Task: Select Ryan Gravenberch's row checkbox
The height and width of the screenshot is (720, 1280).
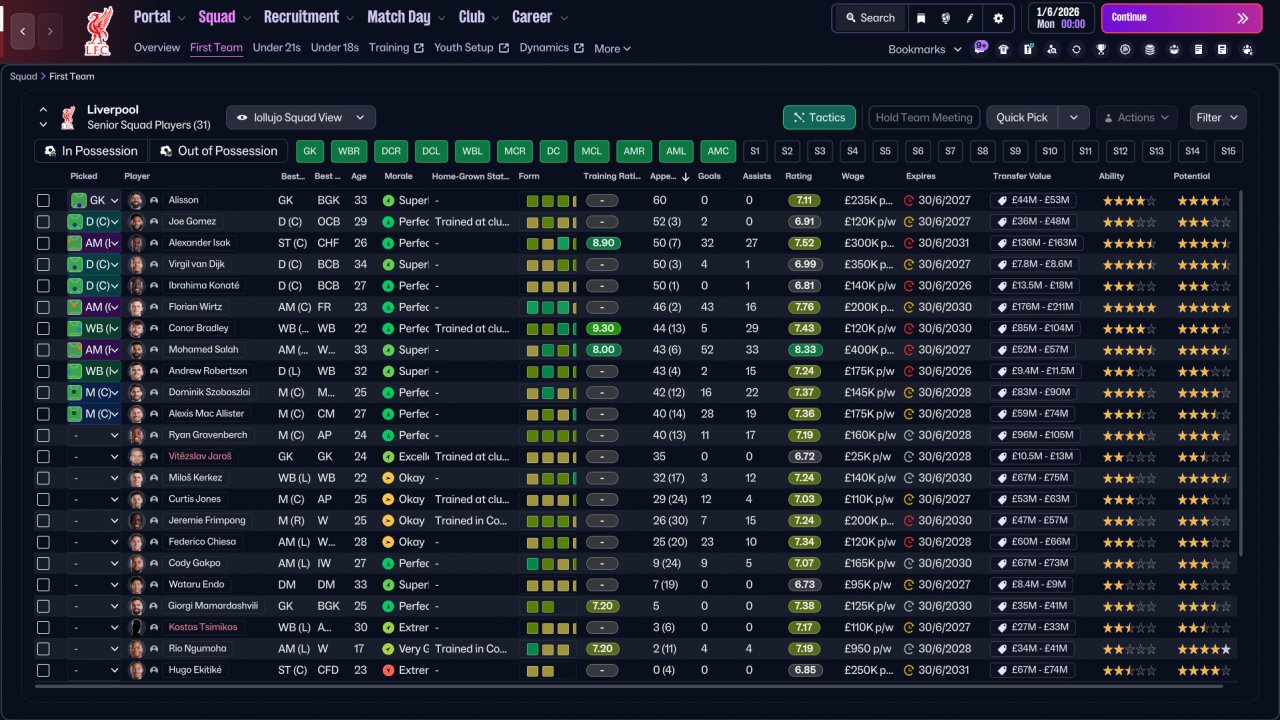Action: pyautogui.click(x=43, y=435)
